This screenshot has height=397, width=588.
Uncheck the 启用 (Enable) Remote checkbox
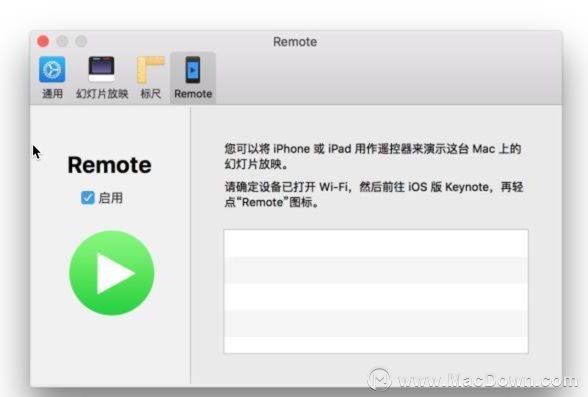point(88,198)
